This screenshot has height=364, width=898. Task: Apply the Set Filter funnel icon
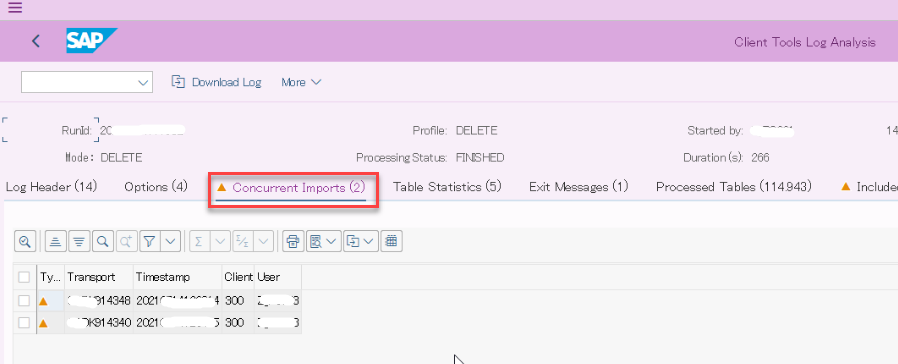click(149, 242)
